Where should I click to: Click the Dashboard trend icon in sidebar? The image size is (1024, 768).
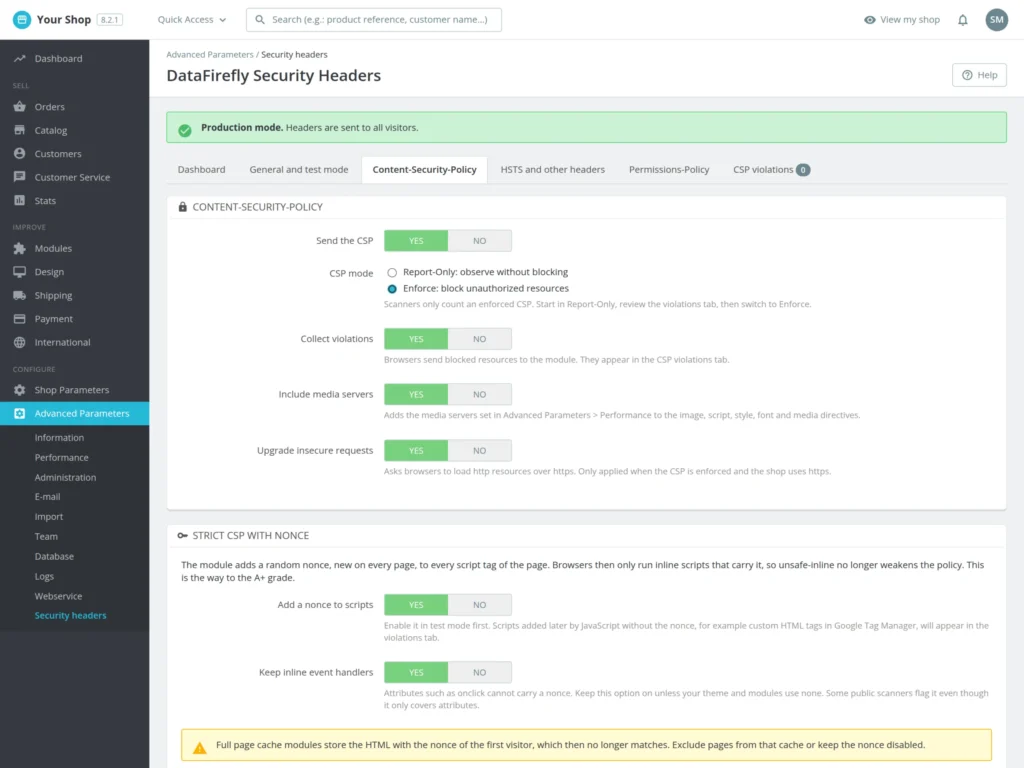pyautogui.click(x=20, y=59)
